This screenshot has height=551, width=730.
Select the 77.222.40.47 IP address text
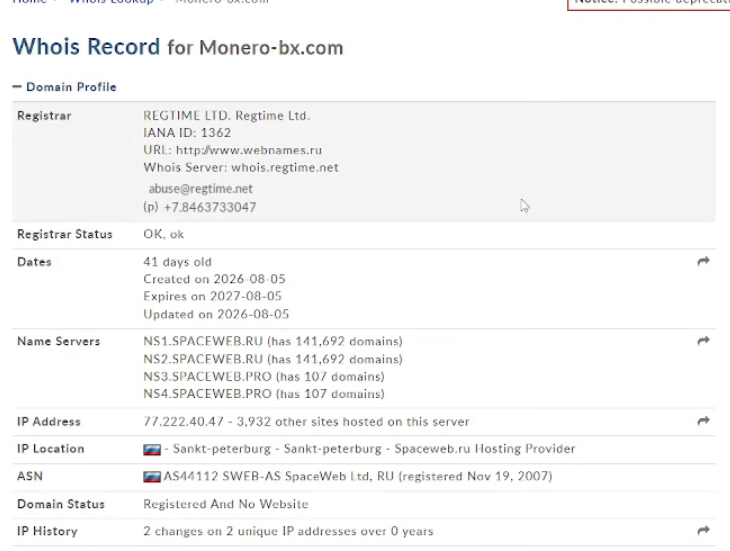coord(183,422)
